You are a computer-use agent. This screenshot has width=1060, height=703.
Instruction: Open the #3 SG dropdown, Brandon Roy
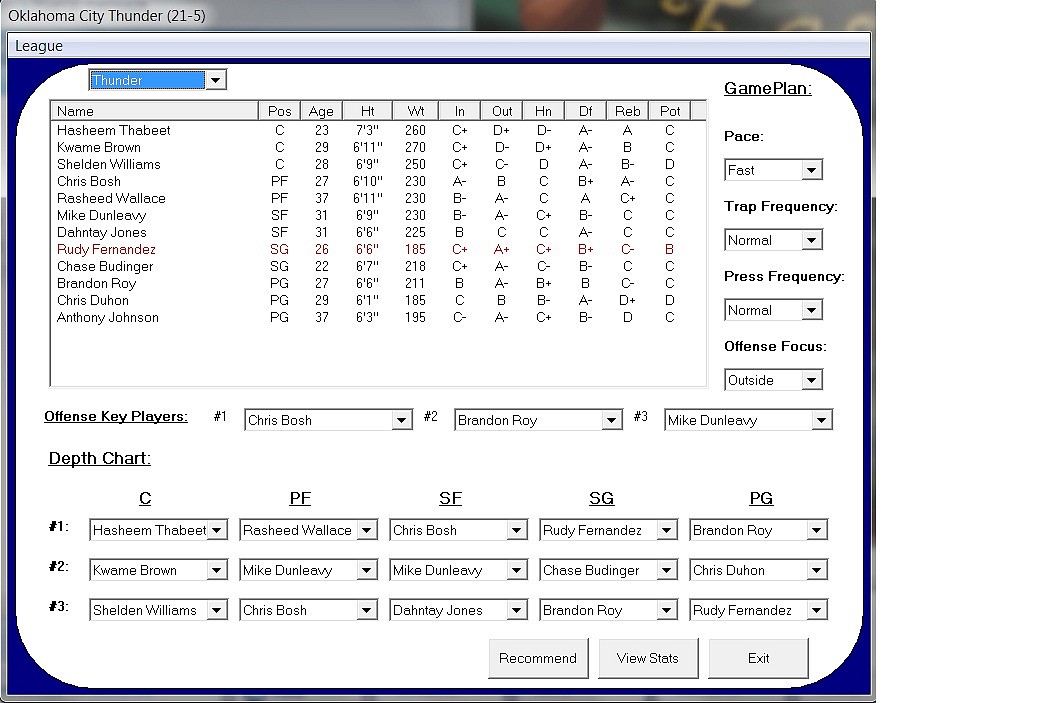[608, 610]
